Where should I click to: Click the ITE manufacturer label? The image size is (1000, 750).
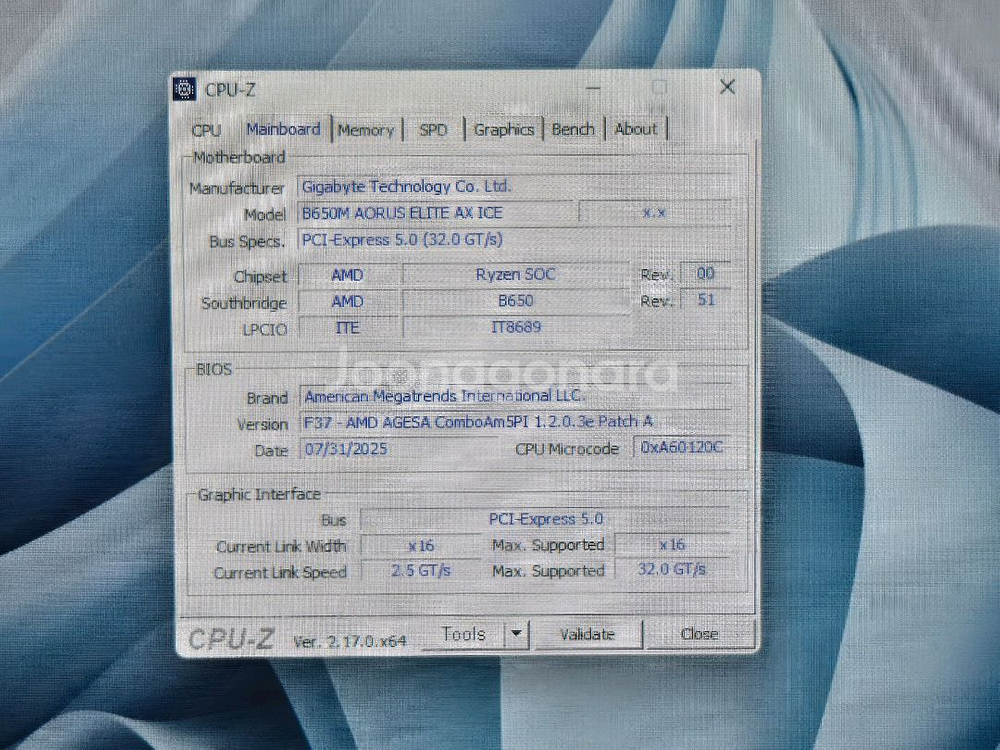[x=346, y=327]
